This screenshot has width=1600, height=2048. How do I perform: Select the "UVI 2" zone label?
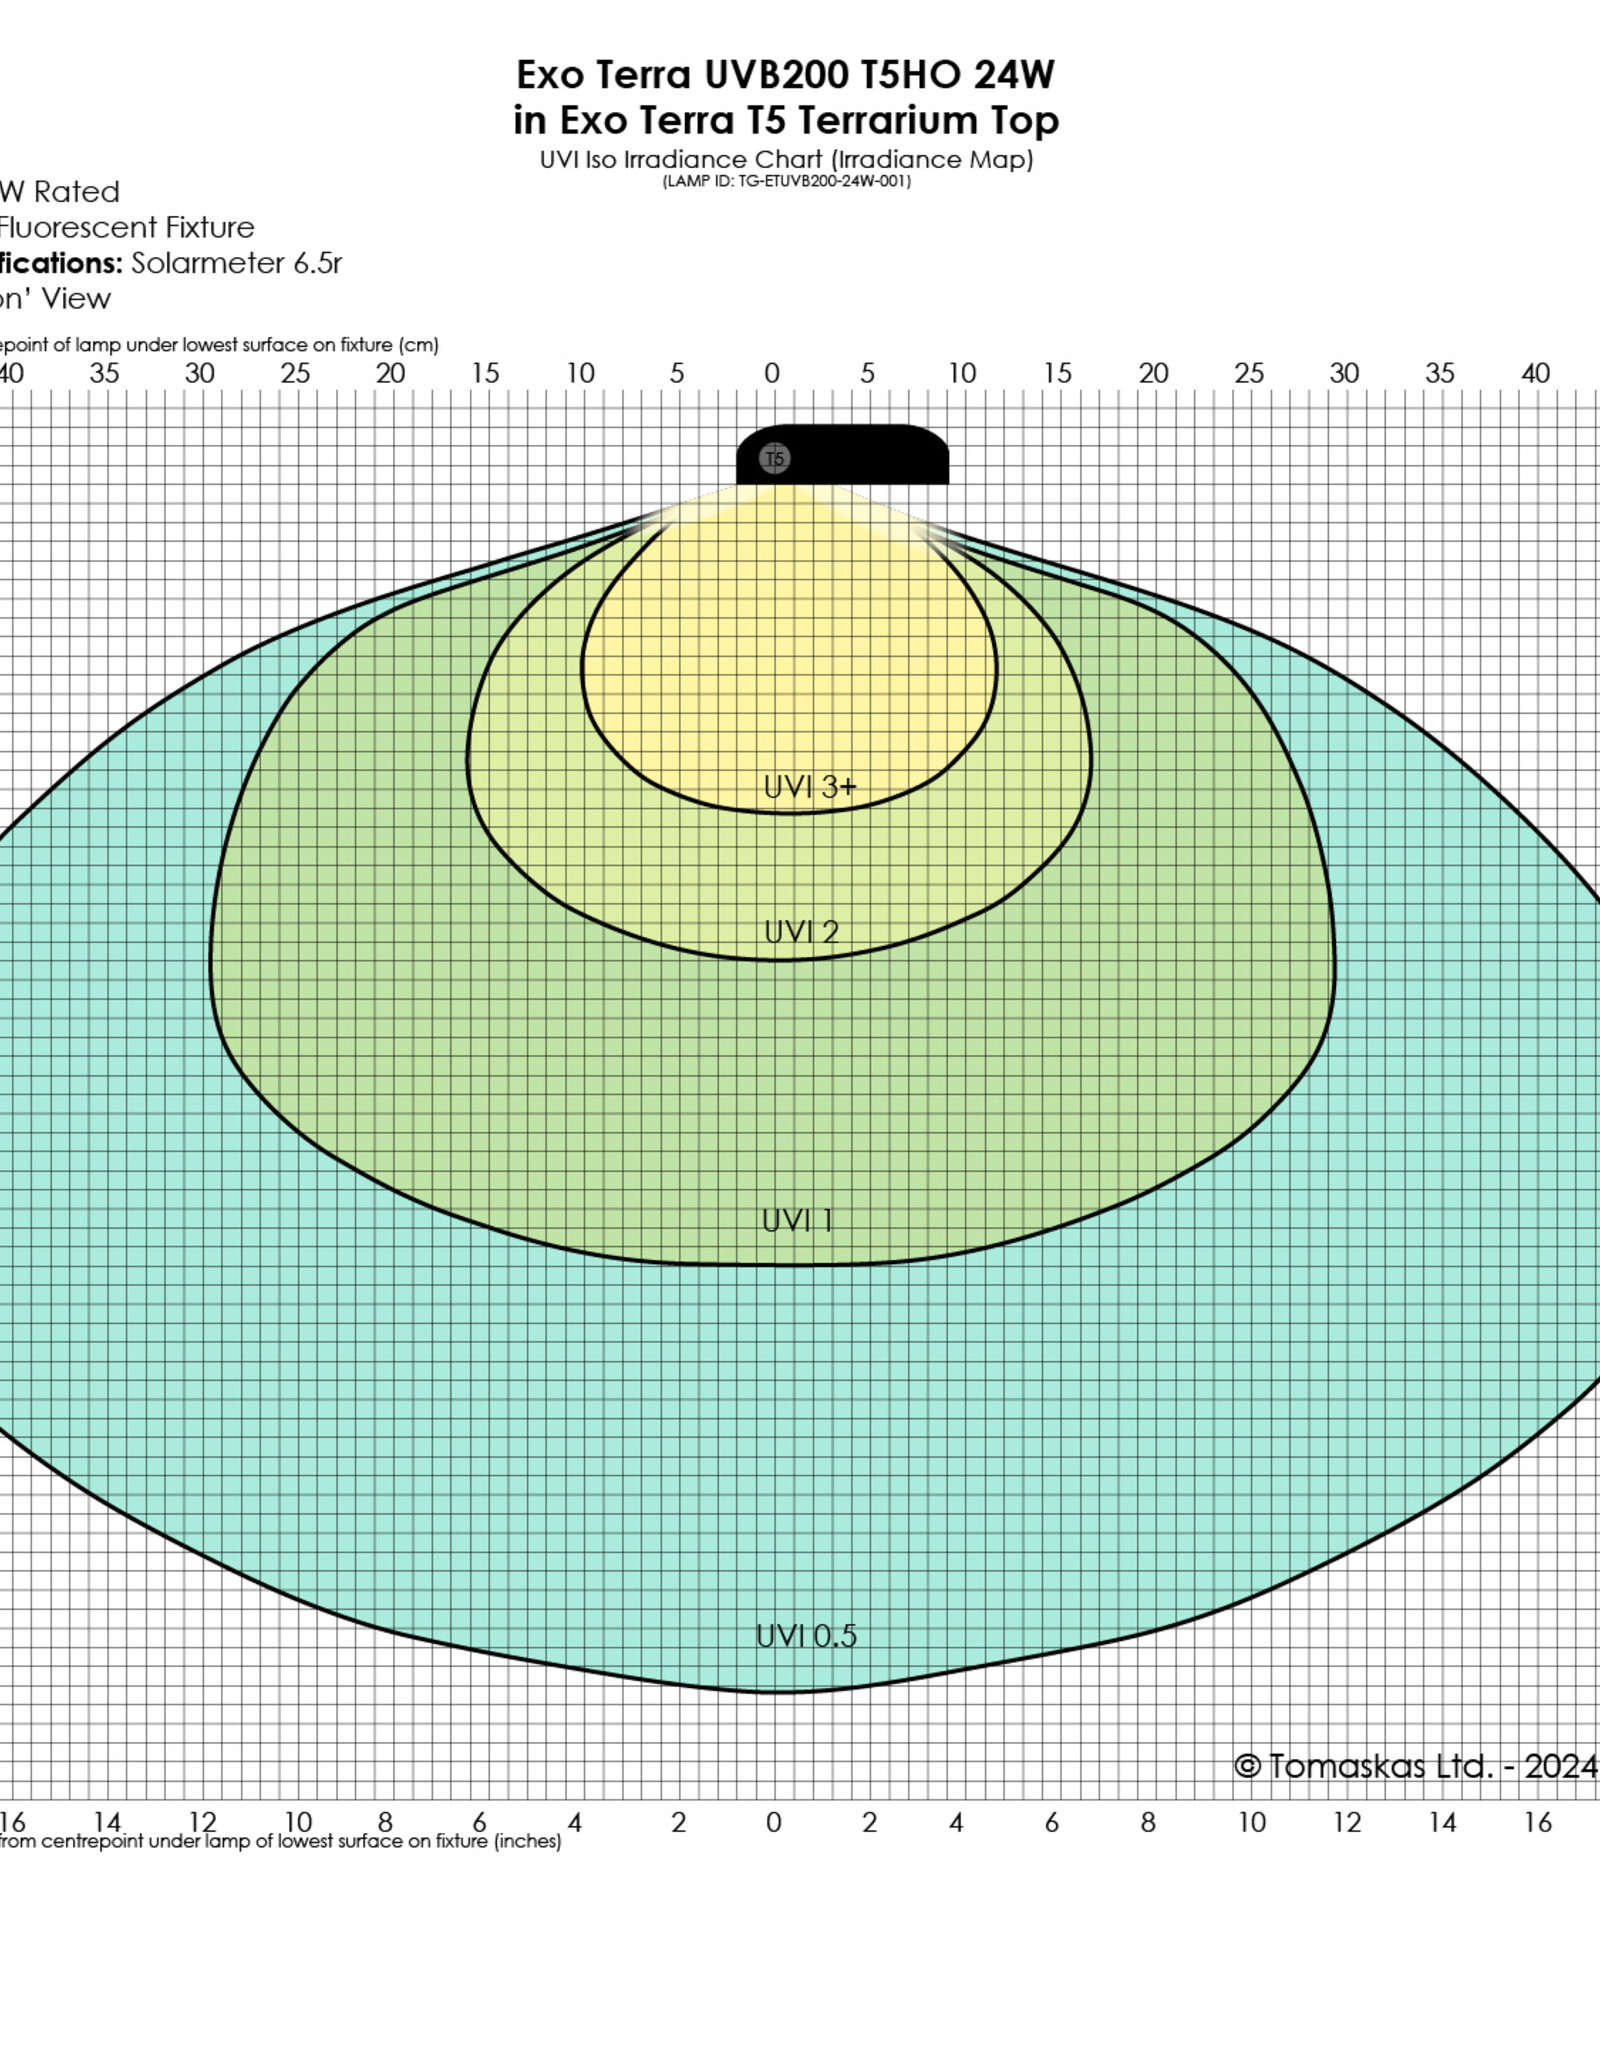tap(801, 932)
